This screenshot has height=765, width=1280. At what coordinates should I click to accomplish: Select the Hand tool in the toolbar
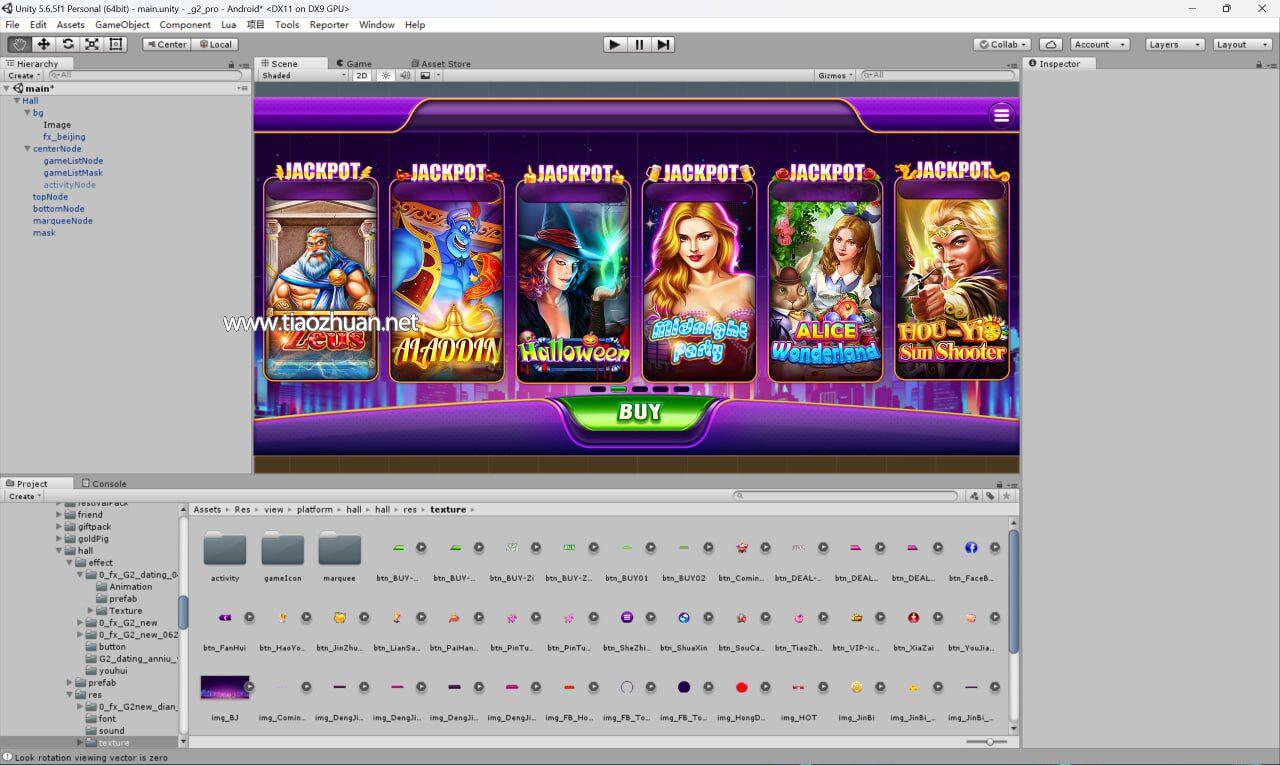[20, 44]
